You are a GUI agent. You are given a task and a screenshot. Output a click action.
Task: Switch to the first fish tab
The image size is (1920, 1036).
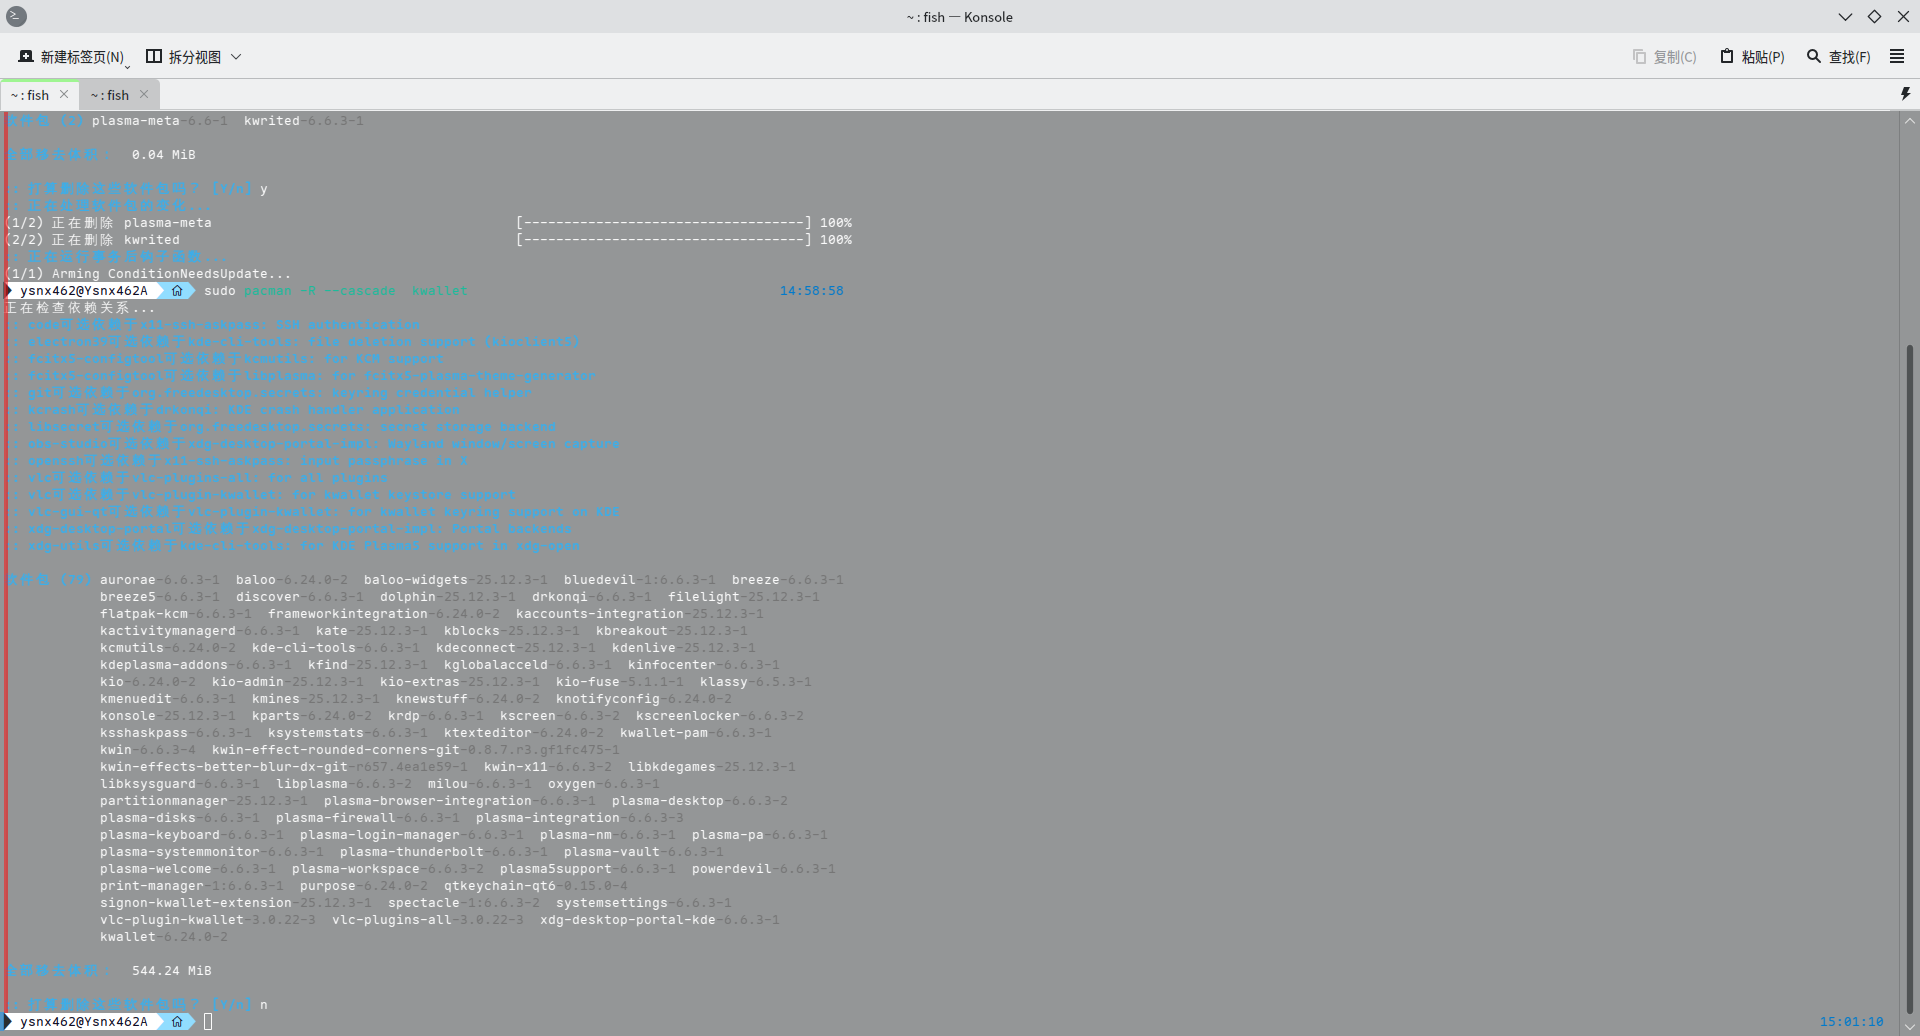pos(30,95)
